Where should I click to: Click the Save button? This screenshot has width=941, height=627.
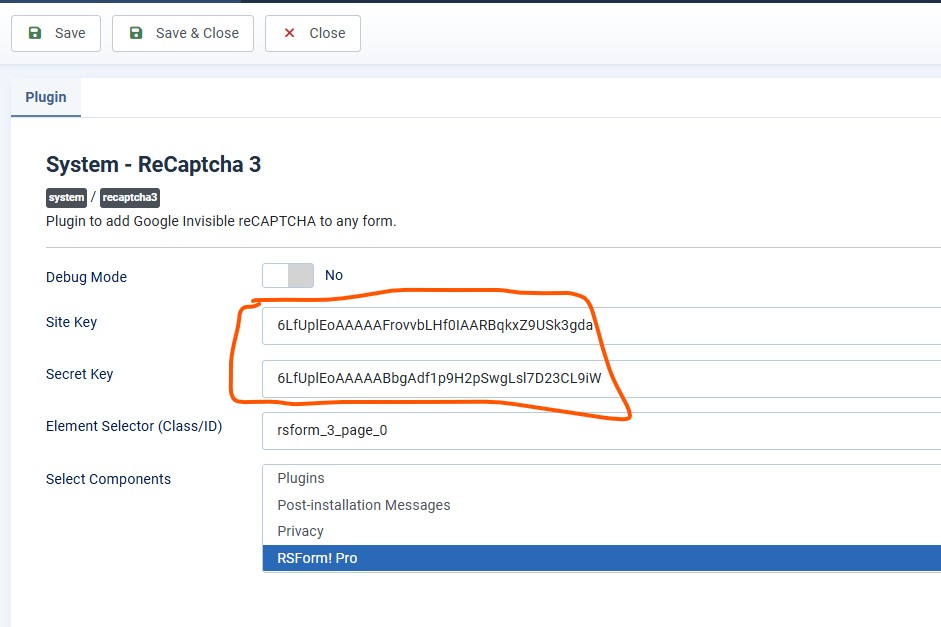56,33
